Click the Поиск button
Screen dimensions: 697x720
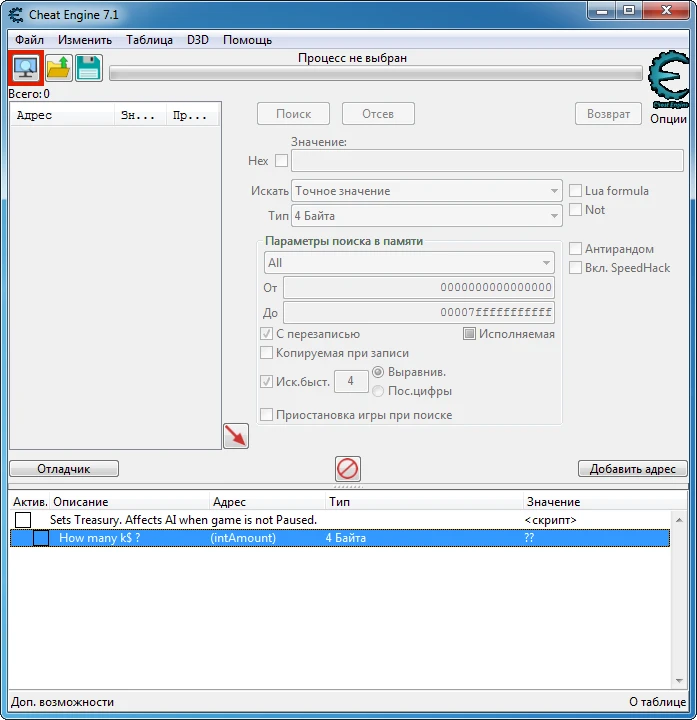(293, 113)
